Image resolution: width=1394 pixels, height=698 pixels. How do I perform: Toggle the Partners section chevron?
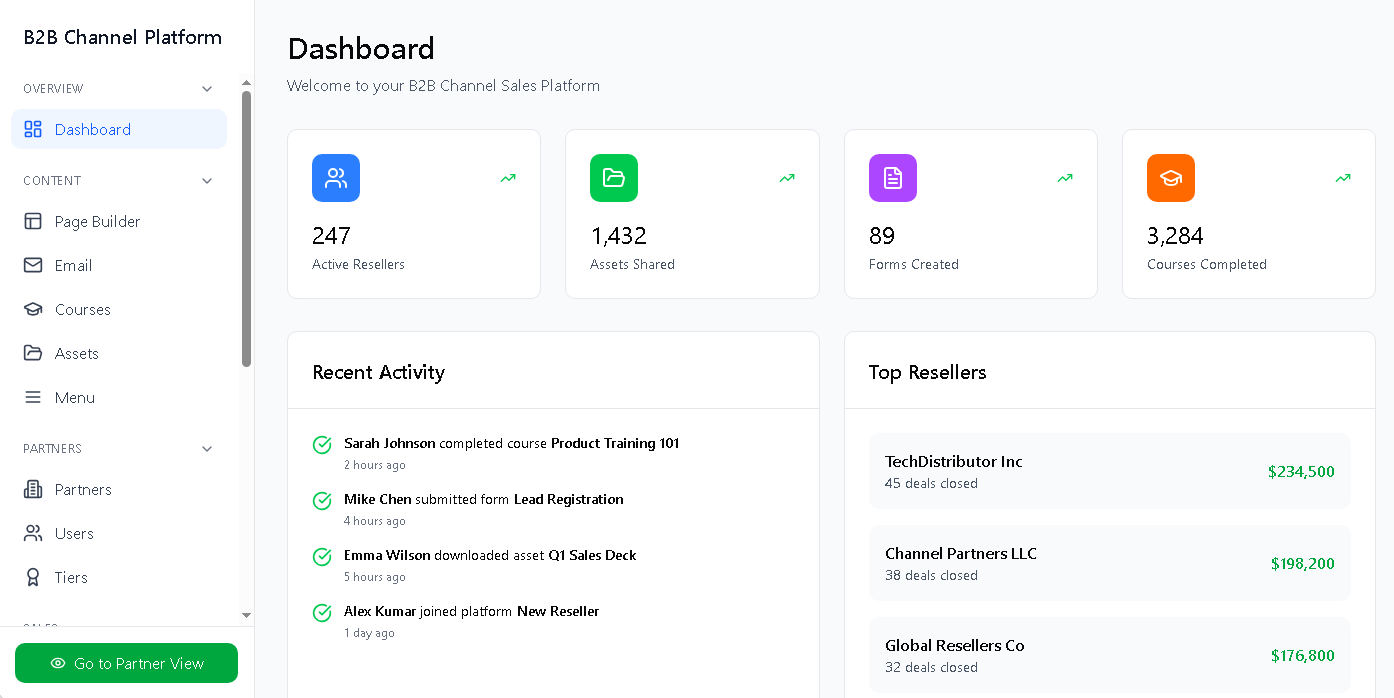(207, 449)
